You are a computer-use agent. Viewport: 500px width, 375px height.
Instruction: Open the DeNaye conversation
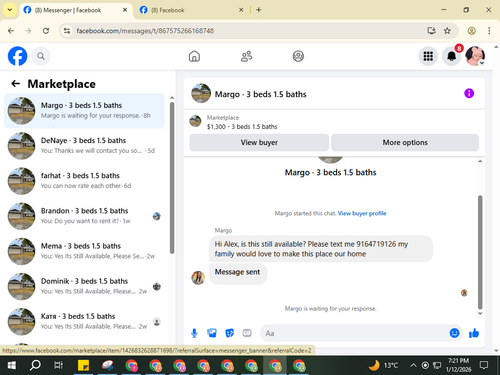click(84, 146)
